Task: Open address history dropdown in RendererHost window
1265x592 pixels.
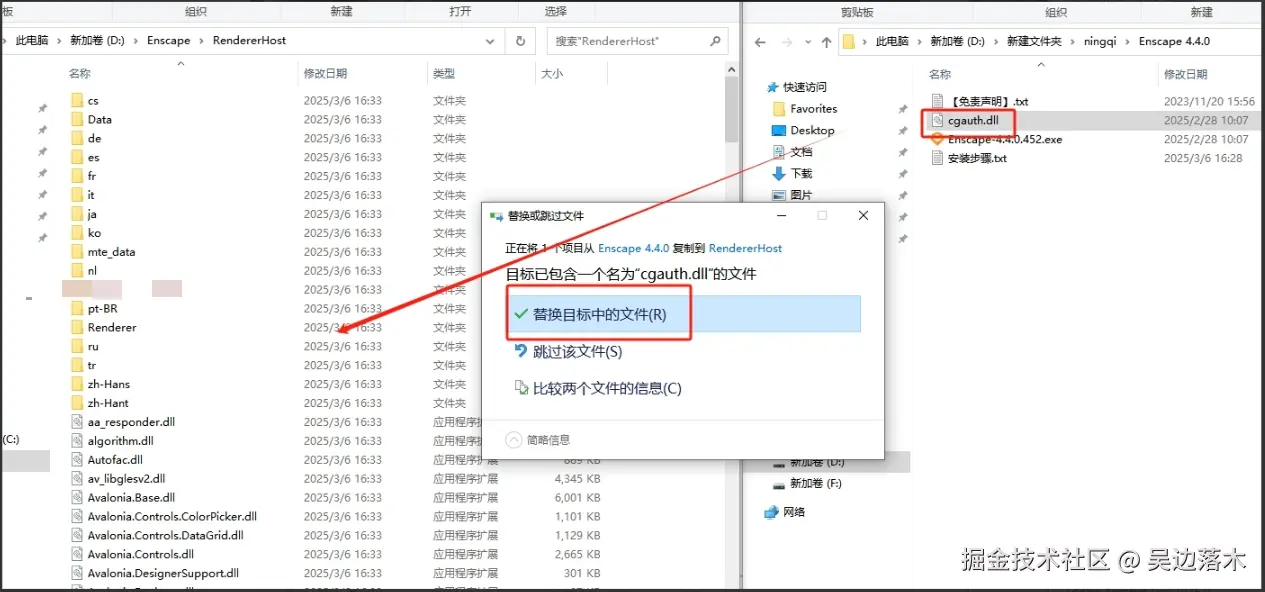Action: tap(490, 41)
